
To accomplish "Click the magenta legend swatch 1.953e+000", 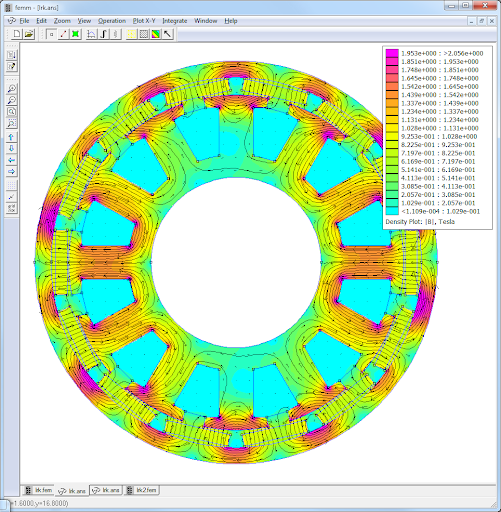I will (392, 53).
